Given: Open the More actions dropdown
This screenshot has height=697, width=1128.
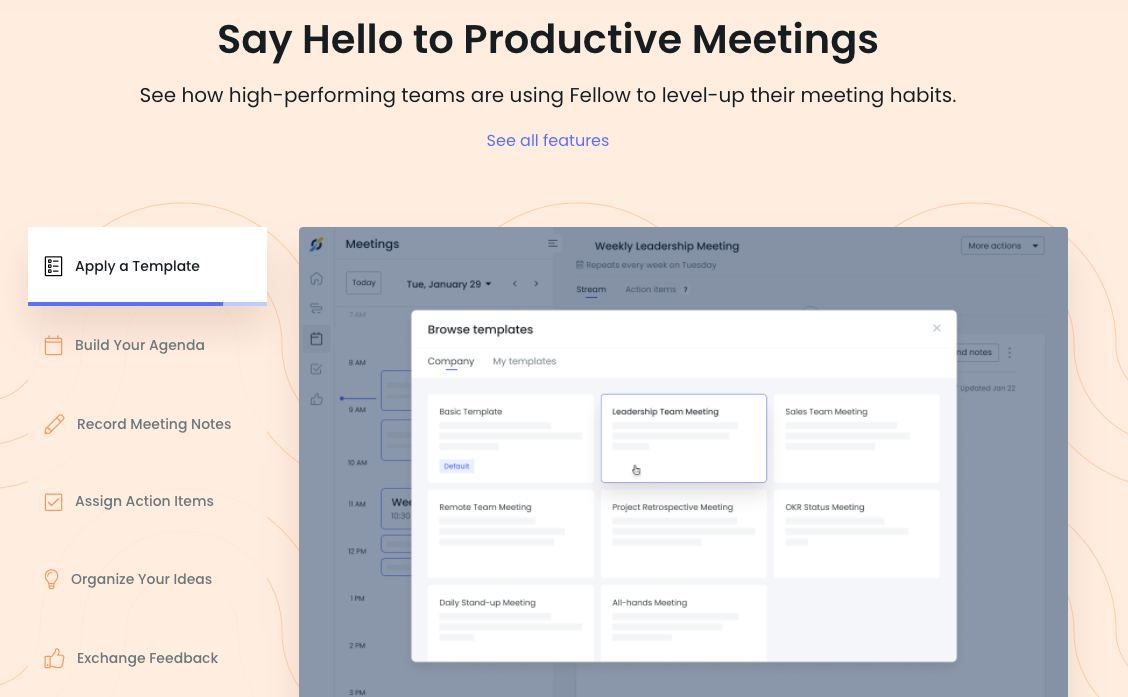Looking at the screenshot, I should click(x=1002, y=246).
